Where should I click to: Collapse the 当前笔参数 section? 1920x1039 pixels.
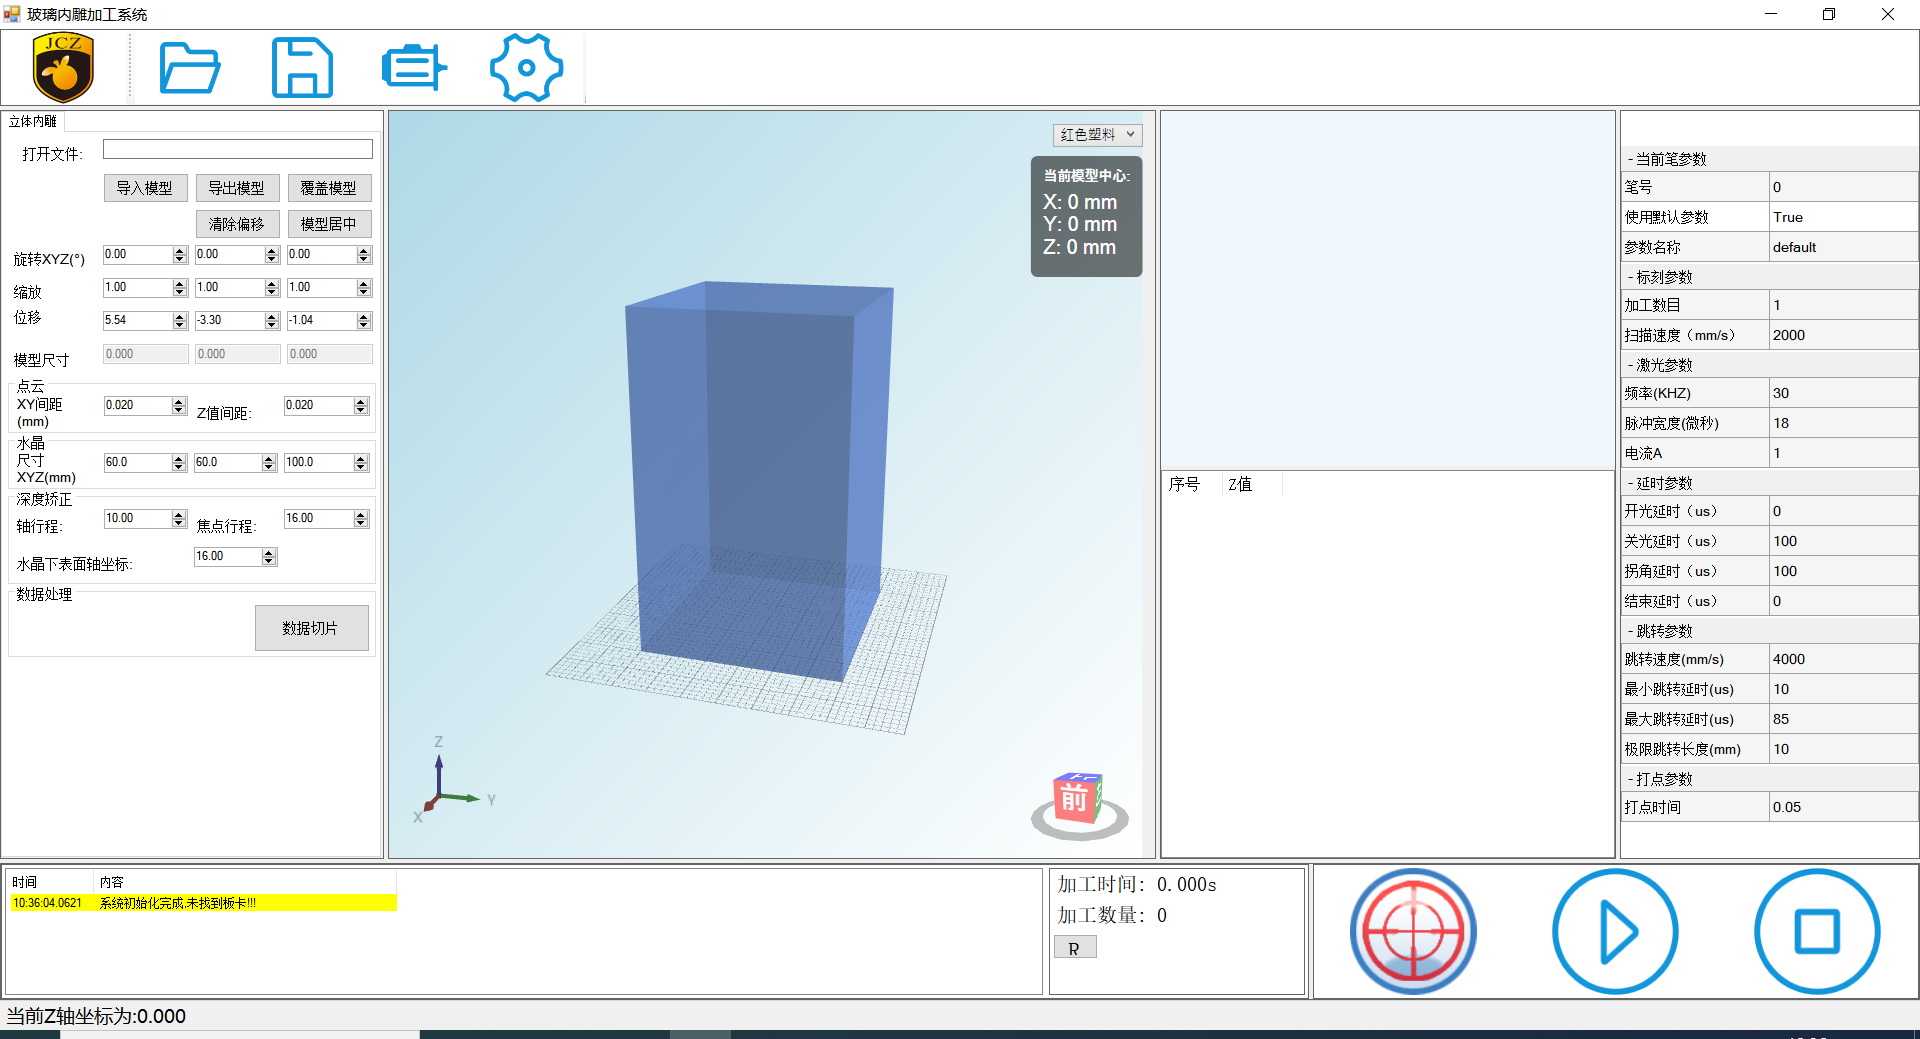(x=1630, y=160)
